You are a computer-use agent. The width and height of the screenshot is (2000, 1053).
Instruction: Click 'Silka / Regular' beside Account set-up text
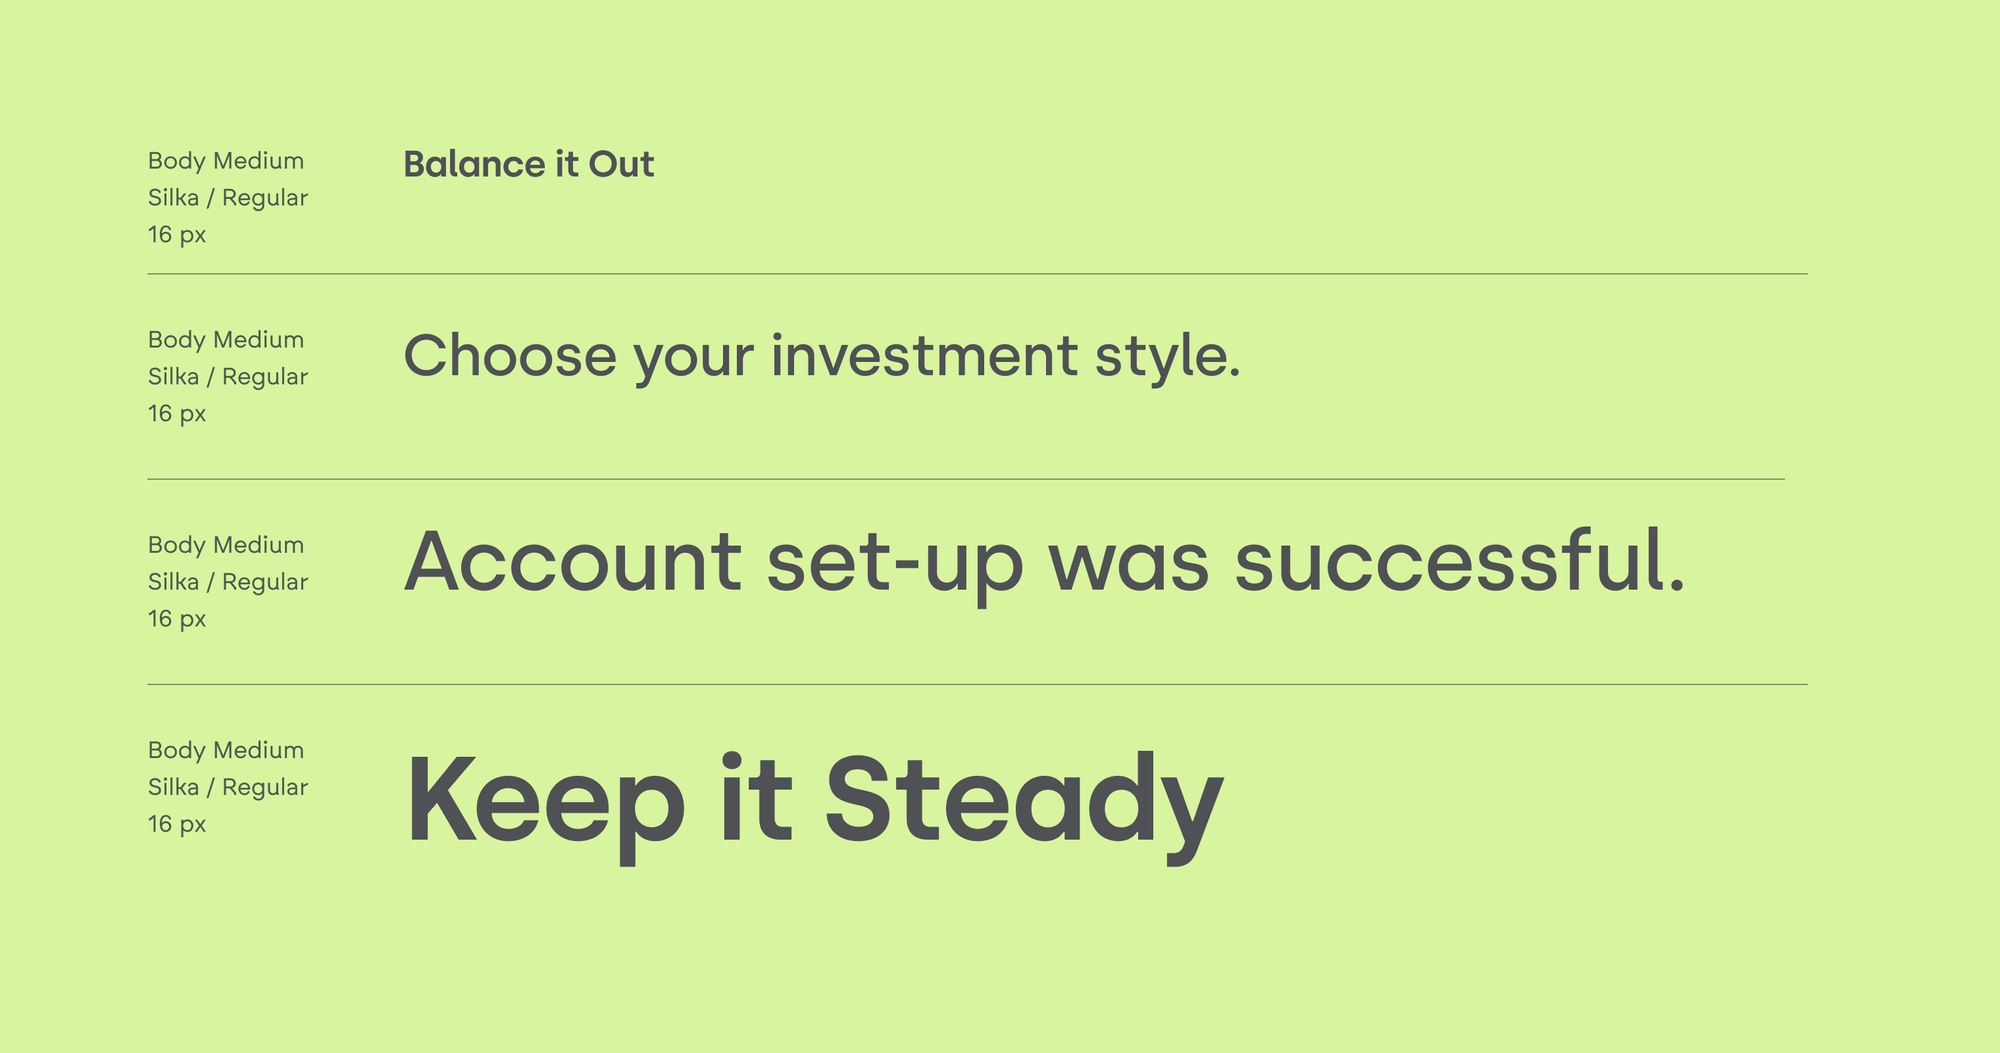(x=228, y=582)
